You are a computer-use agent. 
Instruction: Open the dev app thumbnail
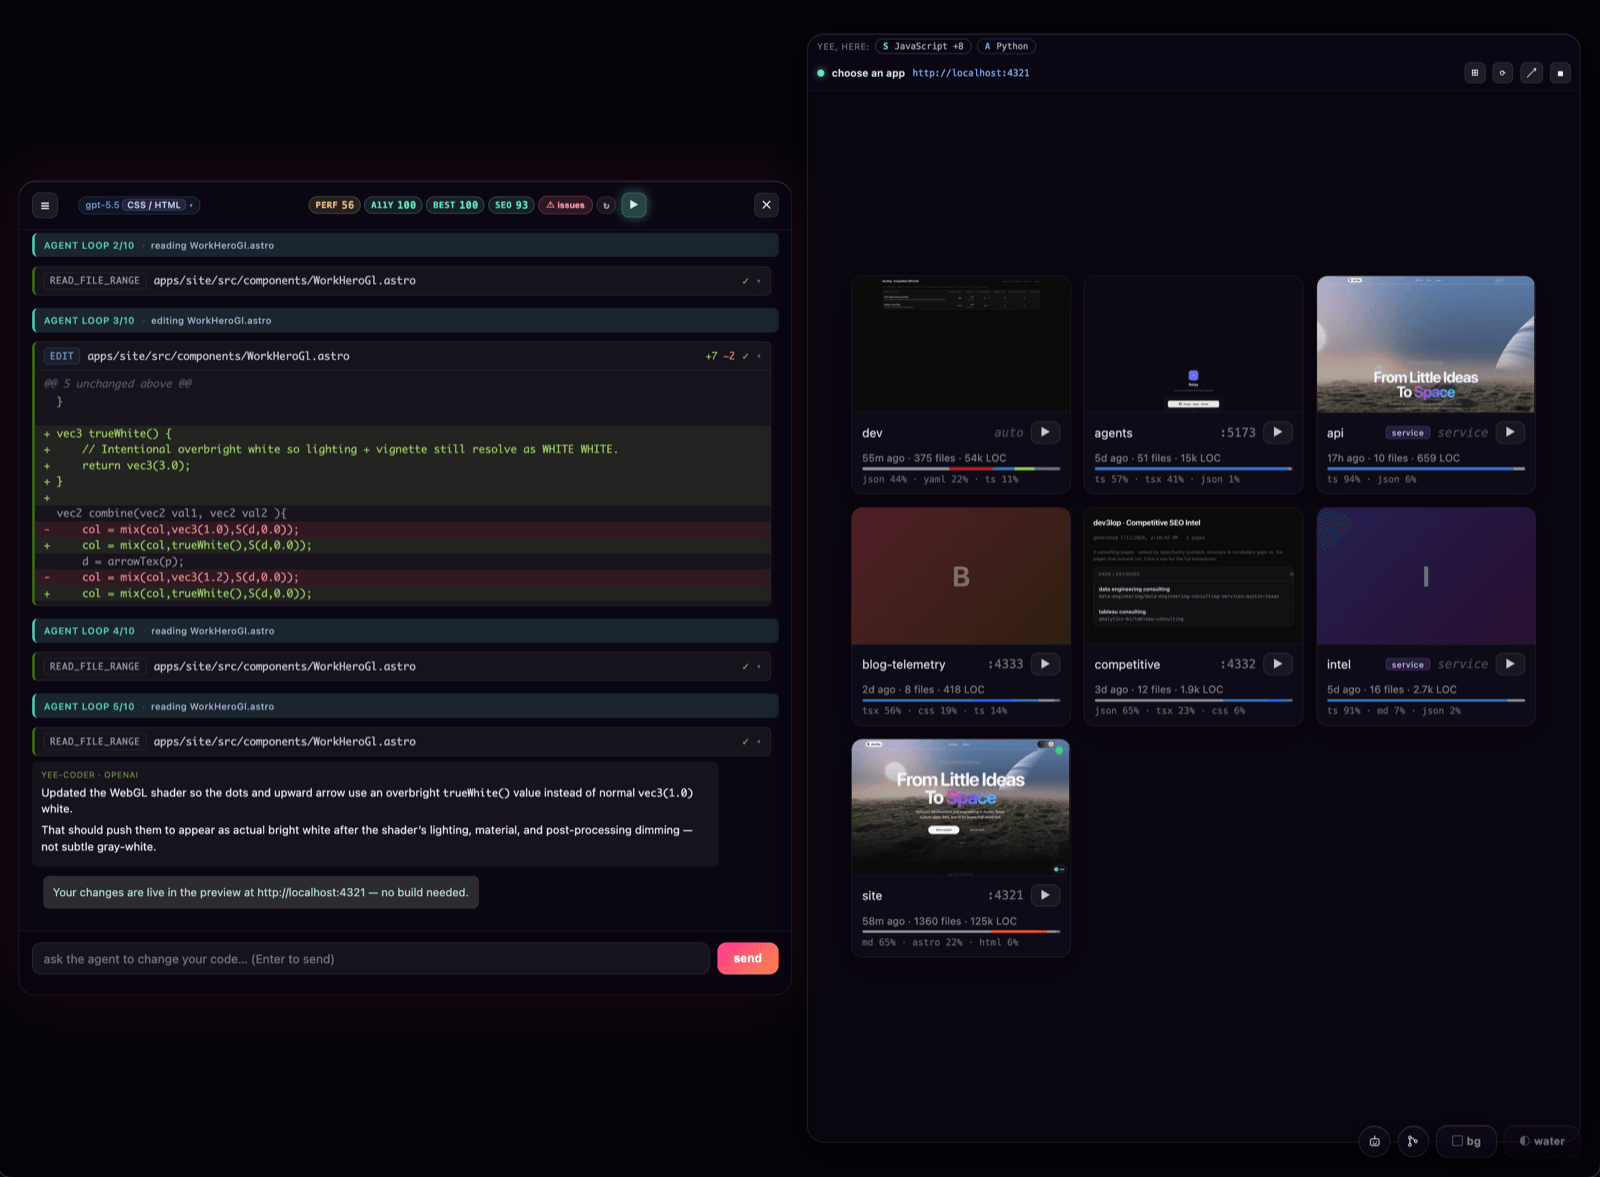pos(961,345)
